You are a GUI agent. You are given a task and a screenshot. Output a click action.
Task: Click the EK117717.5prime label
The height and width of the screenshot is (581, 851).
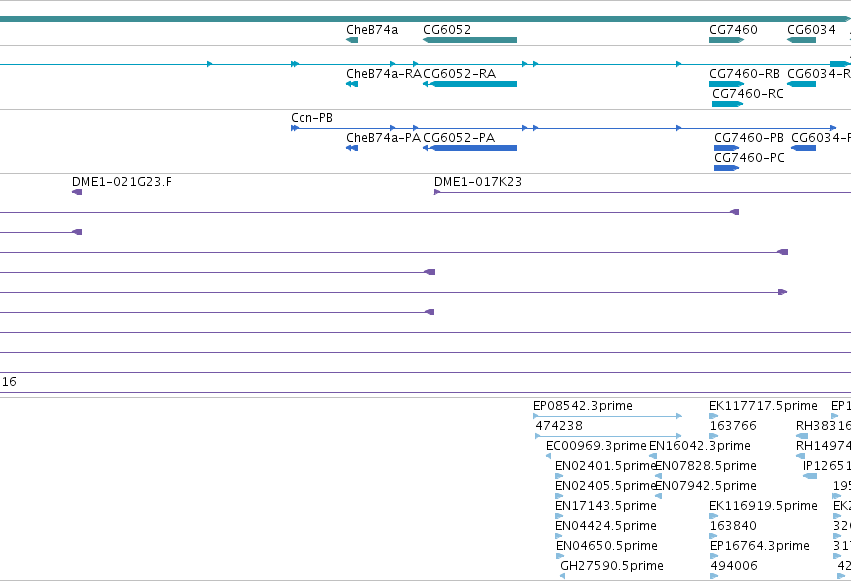coord(763,406)
